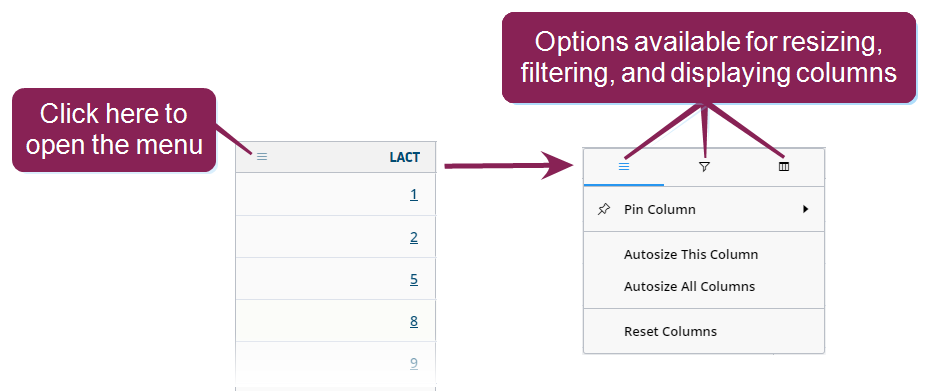Click the 'Click here to open the menu' callout
The image size is (932, 391).
click(114, 130)
